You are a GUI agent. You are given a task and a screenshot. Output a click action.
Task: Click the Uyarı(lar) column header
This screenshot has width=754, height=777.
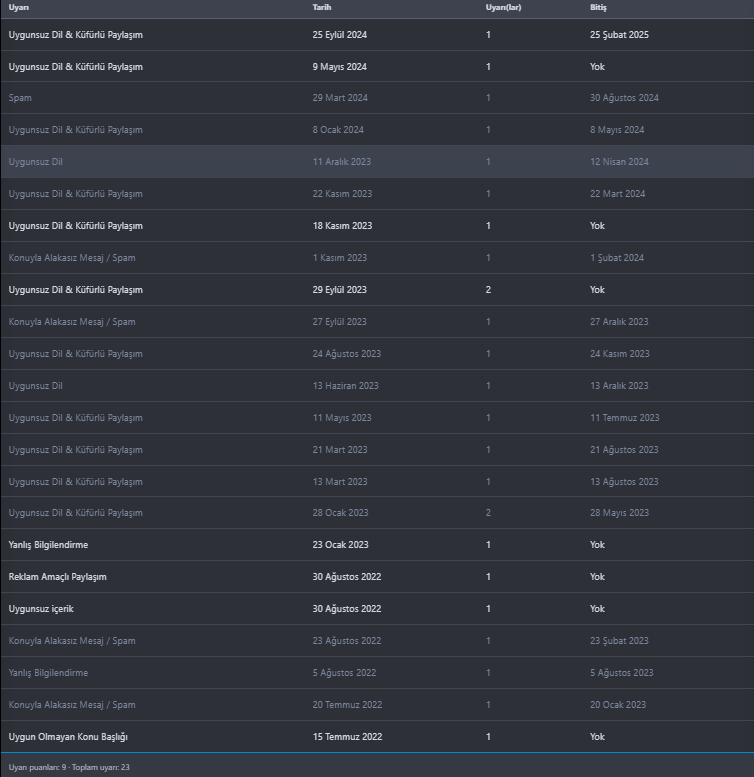(503, 7)
